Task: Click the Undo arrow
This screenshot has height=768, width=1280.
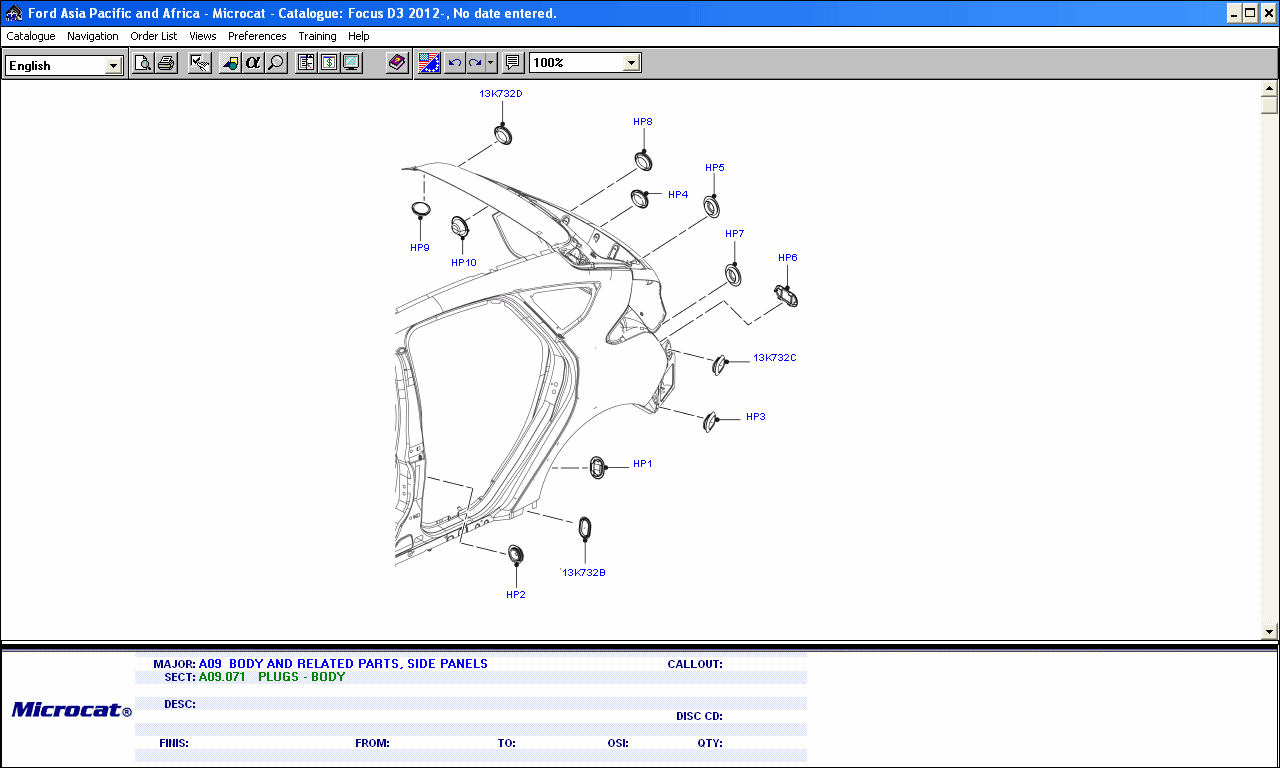Action: pyautogui.click(x=453, y=62)
